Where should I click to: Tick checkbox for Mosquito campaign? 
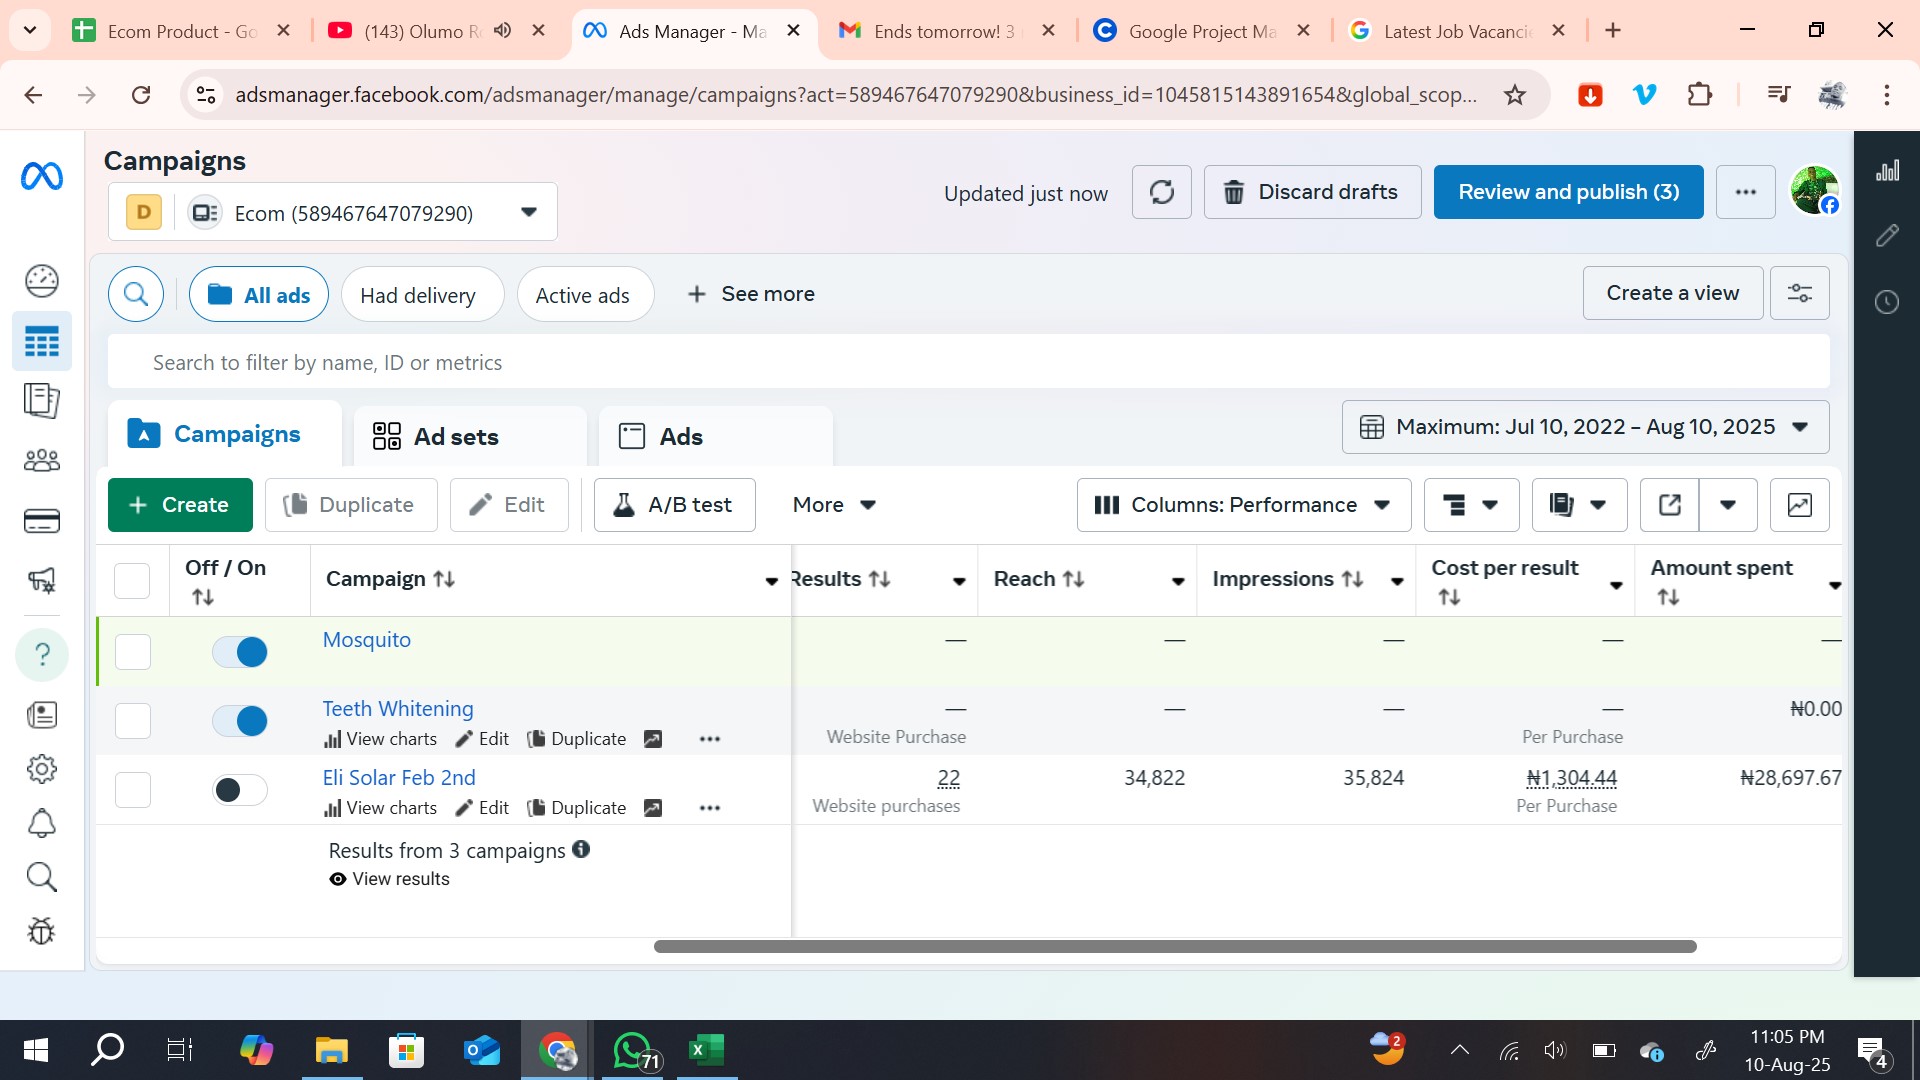pos(132,652)
